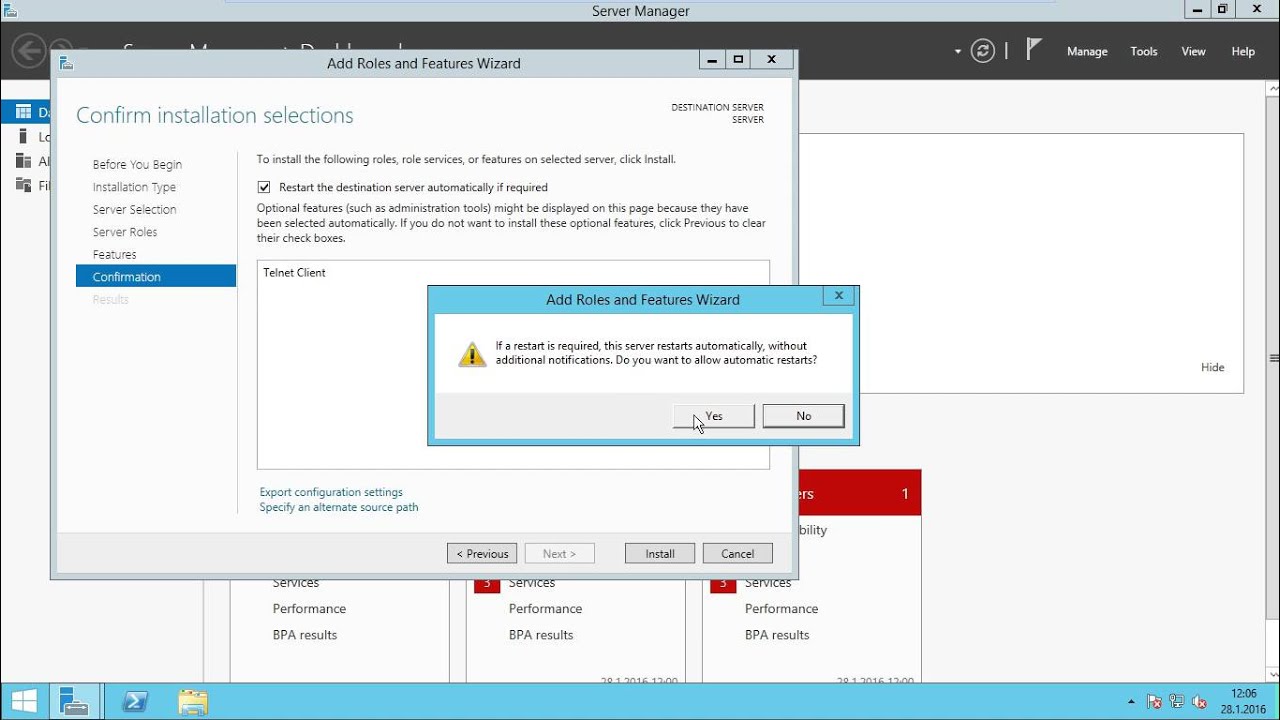
Task: Click the Action Center flag tray icon
Action: click(x=1155, y=702)
